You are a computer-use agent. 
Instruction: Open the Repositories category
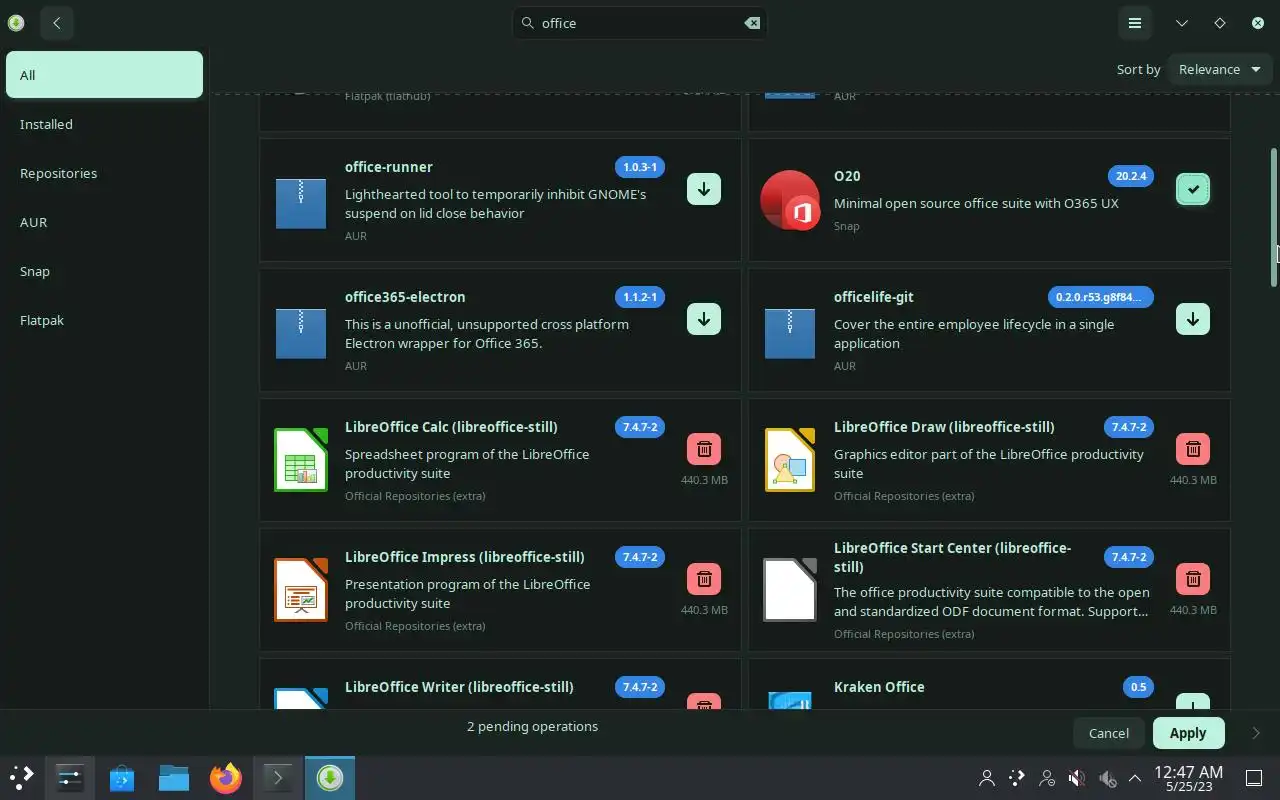click(x=104, y=173)
